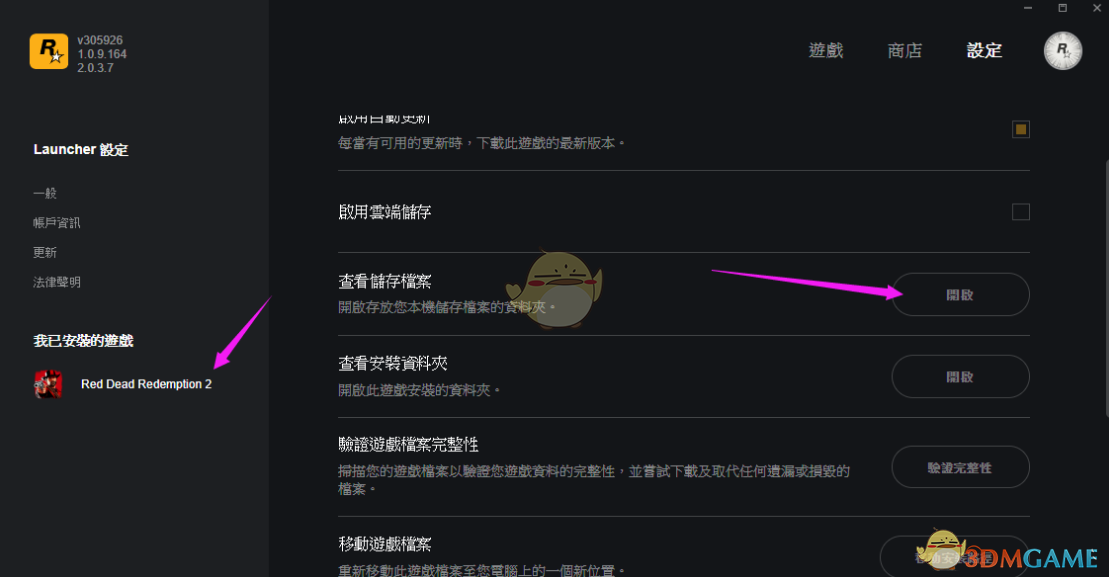Switch to the 遊戲 tab

(x=825, y=51)
